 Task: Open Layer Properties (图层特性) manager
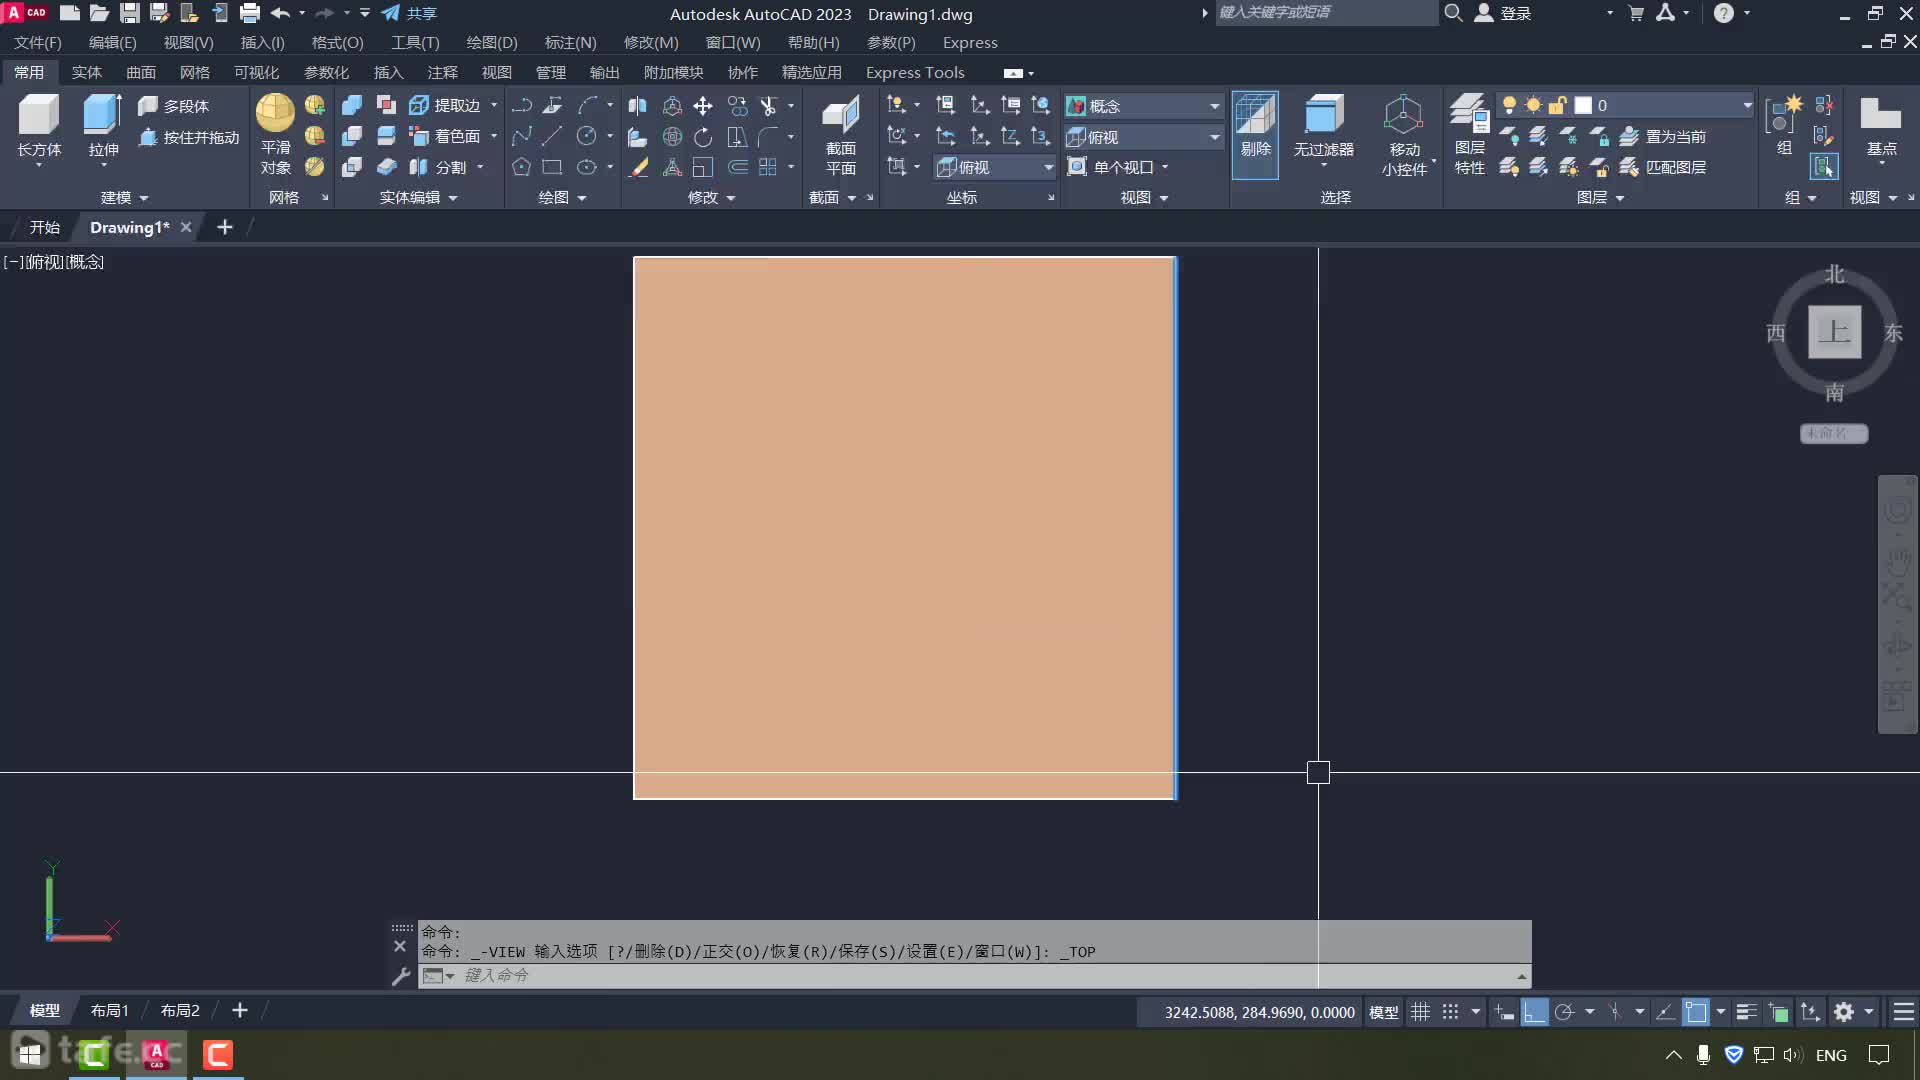point(1469,134)
